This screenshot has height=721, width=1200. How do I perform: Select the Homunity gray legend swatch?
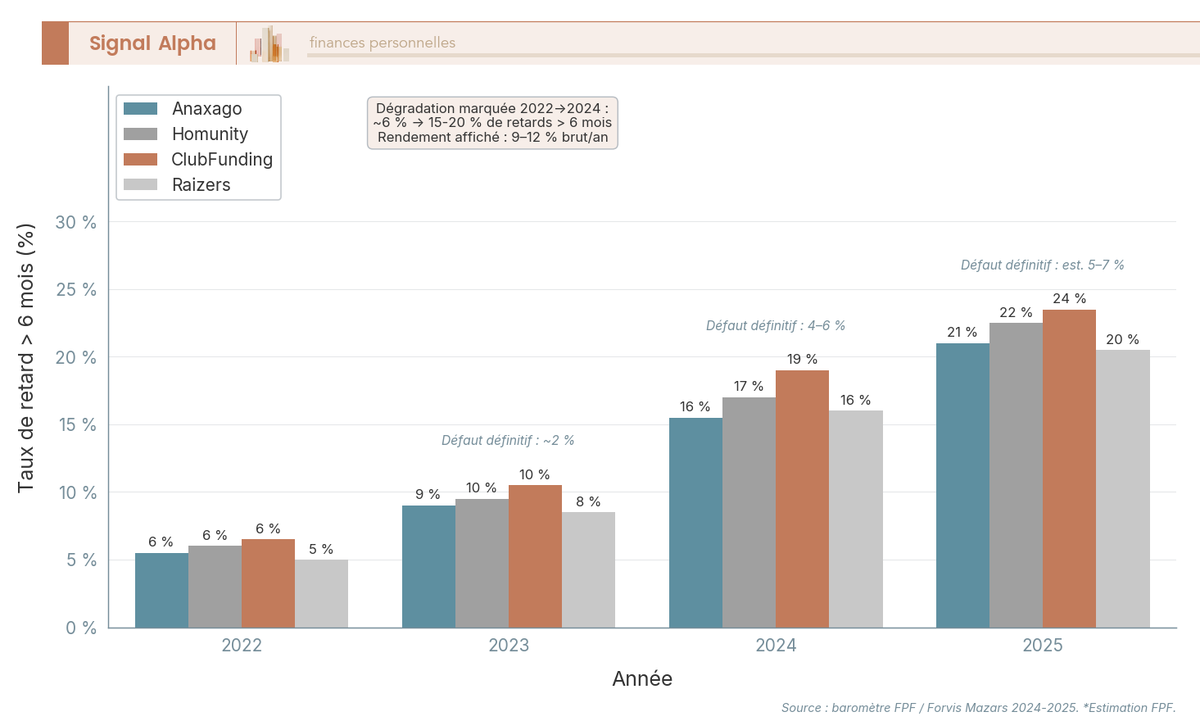point(140,134)
